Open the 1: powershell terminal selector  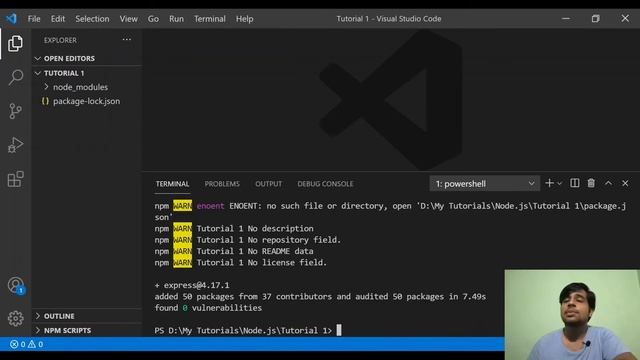click(x=484, y=184)
